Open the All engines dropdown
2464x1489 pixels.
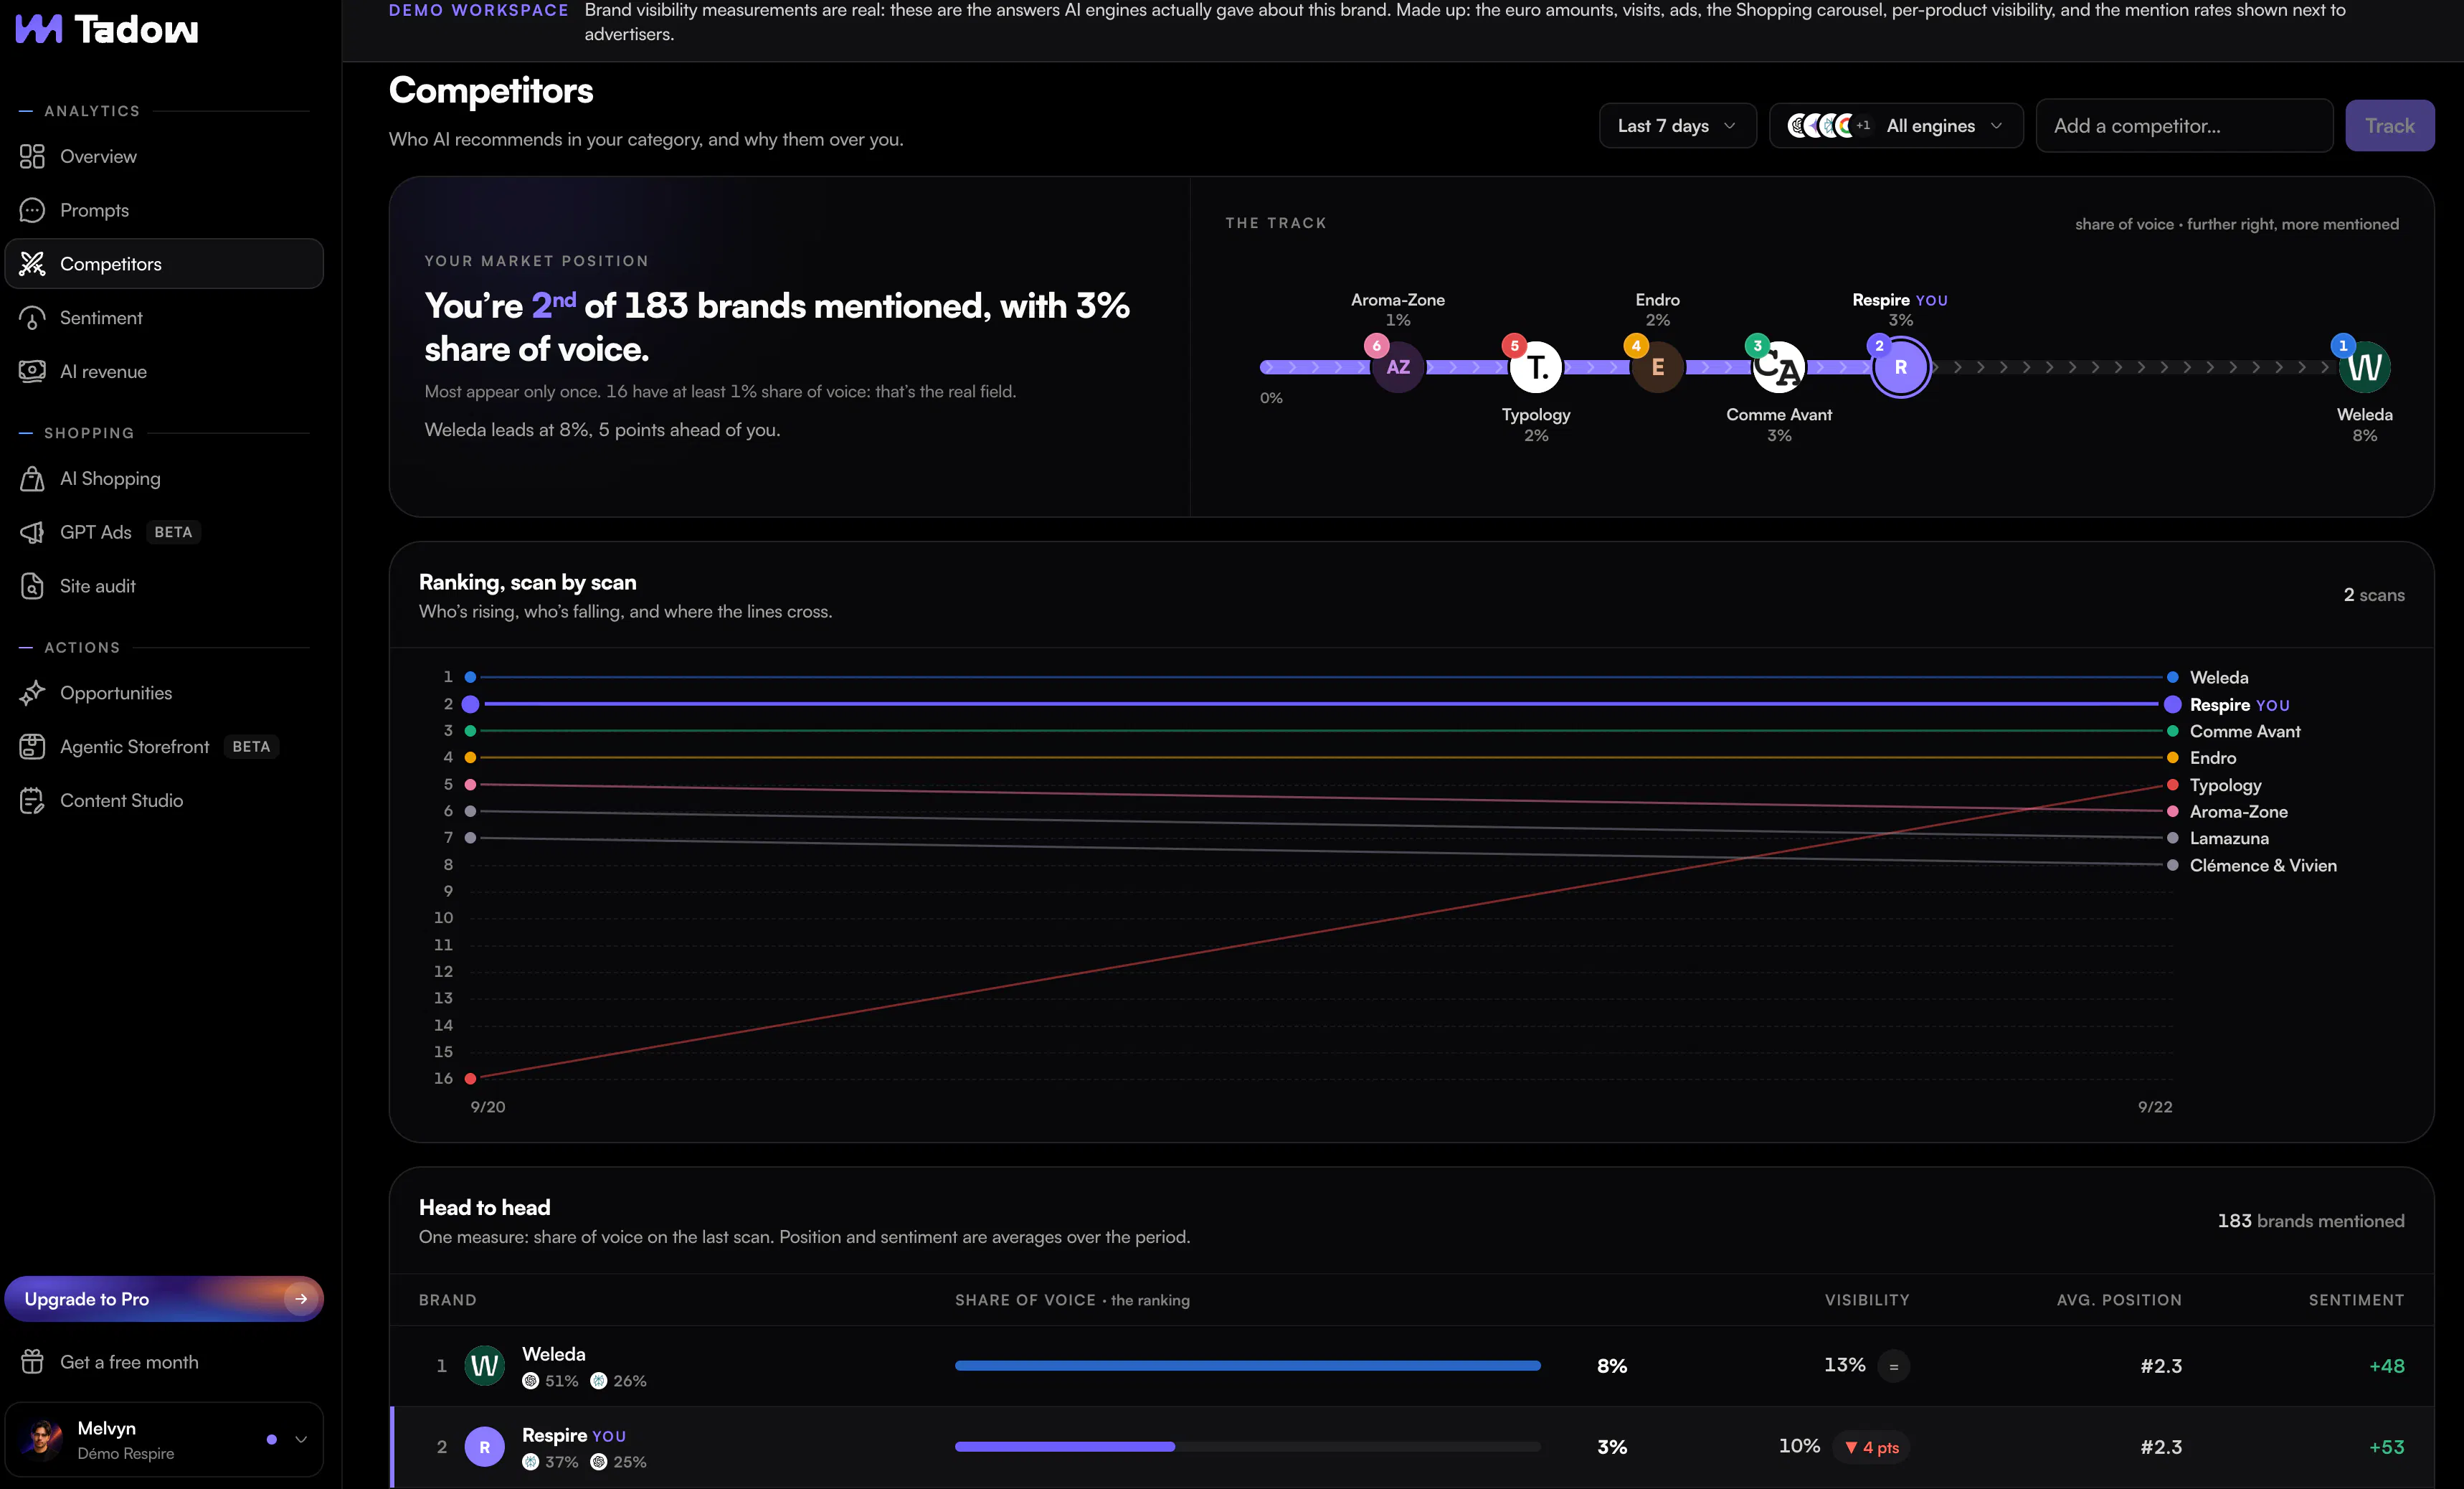coord(1896,126)
